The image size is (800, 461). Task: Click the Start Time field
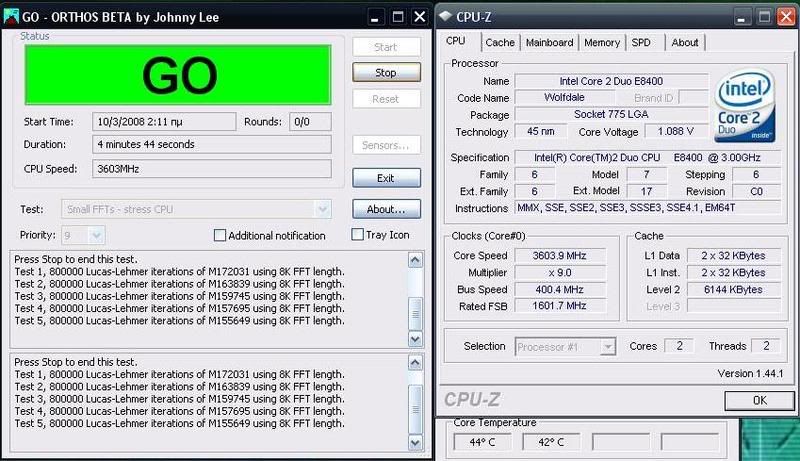(164, 122)
